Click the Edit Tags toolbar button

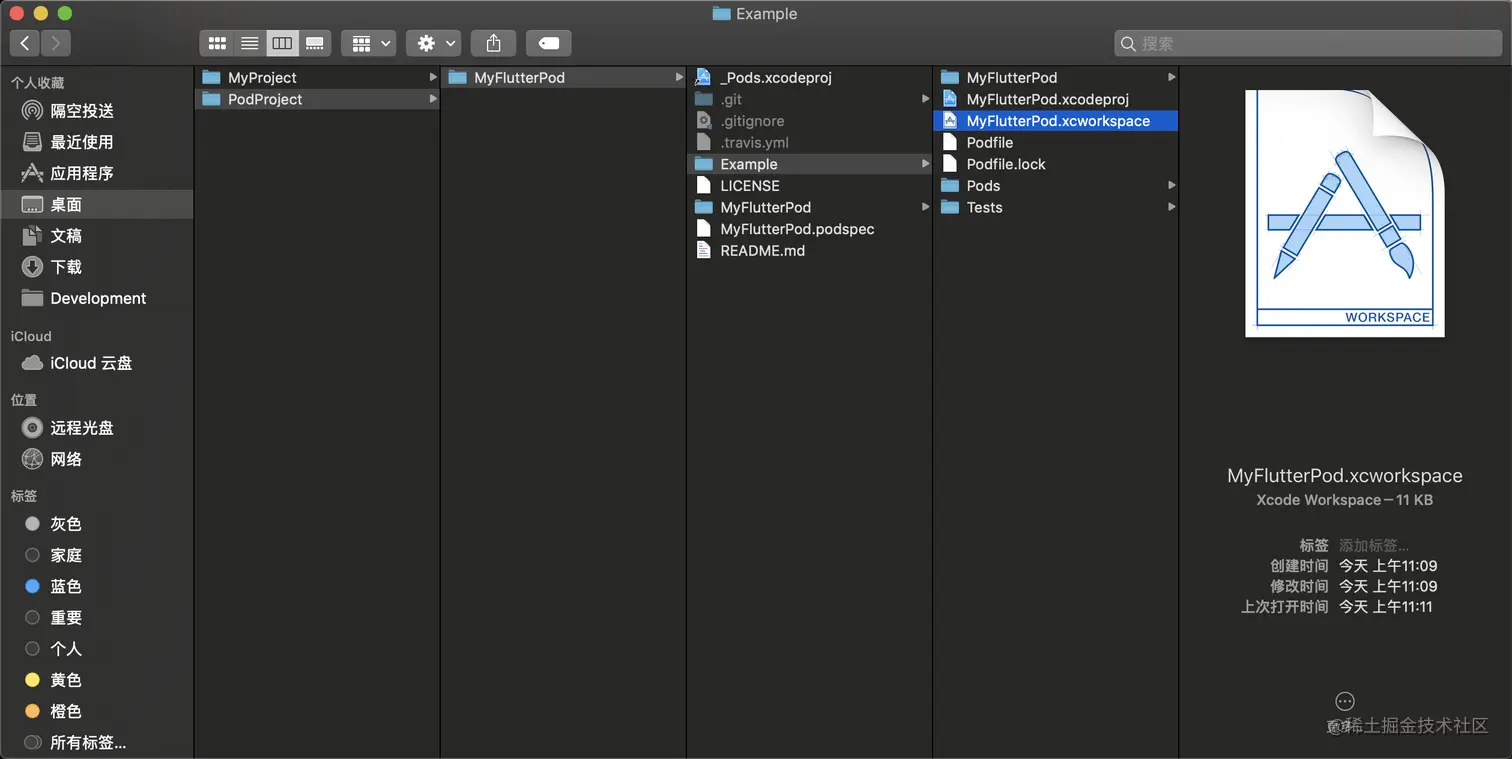click(x=549, y=43)
